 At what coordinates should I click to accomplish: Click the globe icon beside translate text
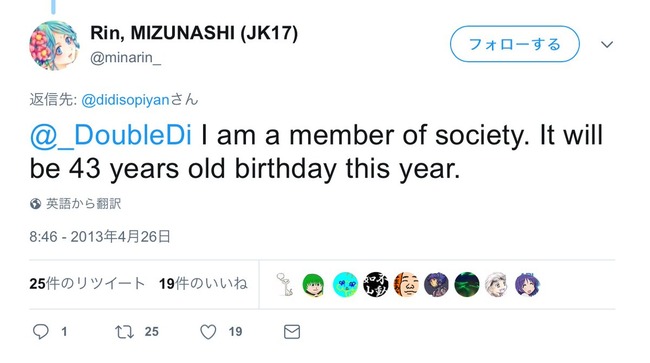35,204
